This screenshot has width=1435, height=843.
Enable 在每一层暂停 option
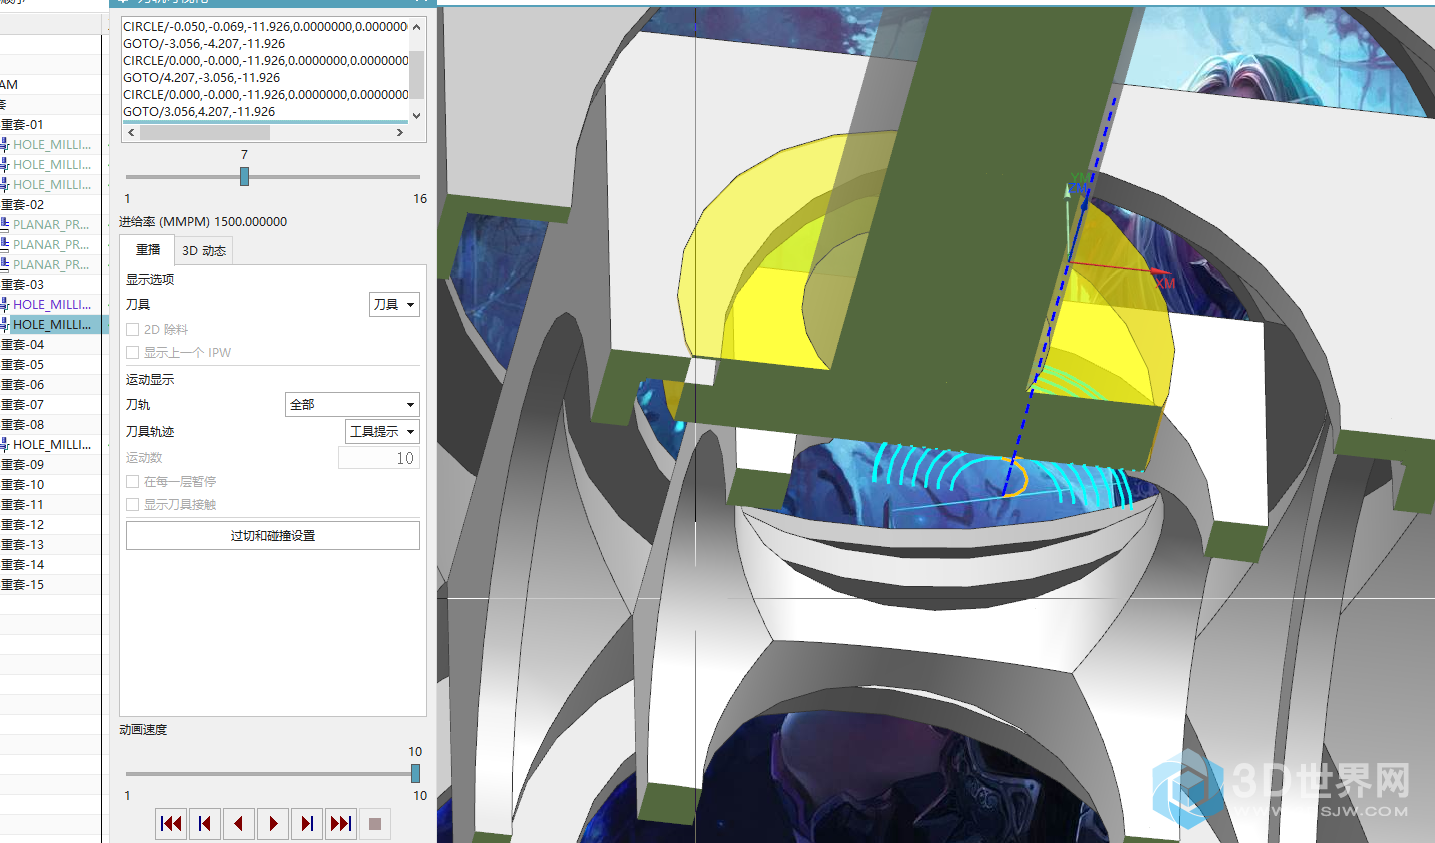click(x=132, y=481)
